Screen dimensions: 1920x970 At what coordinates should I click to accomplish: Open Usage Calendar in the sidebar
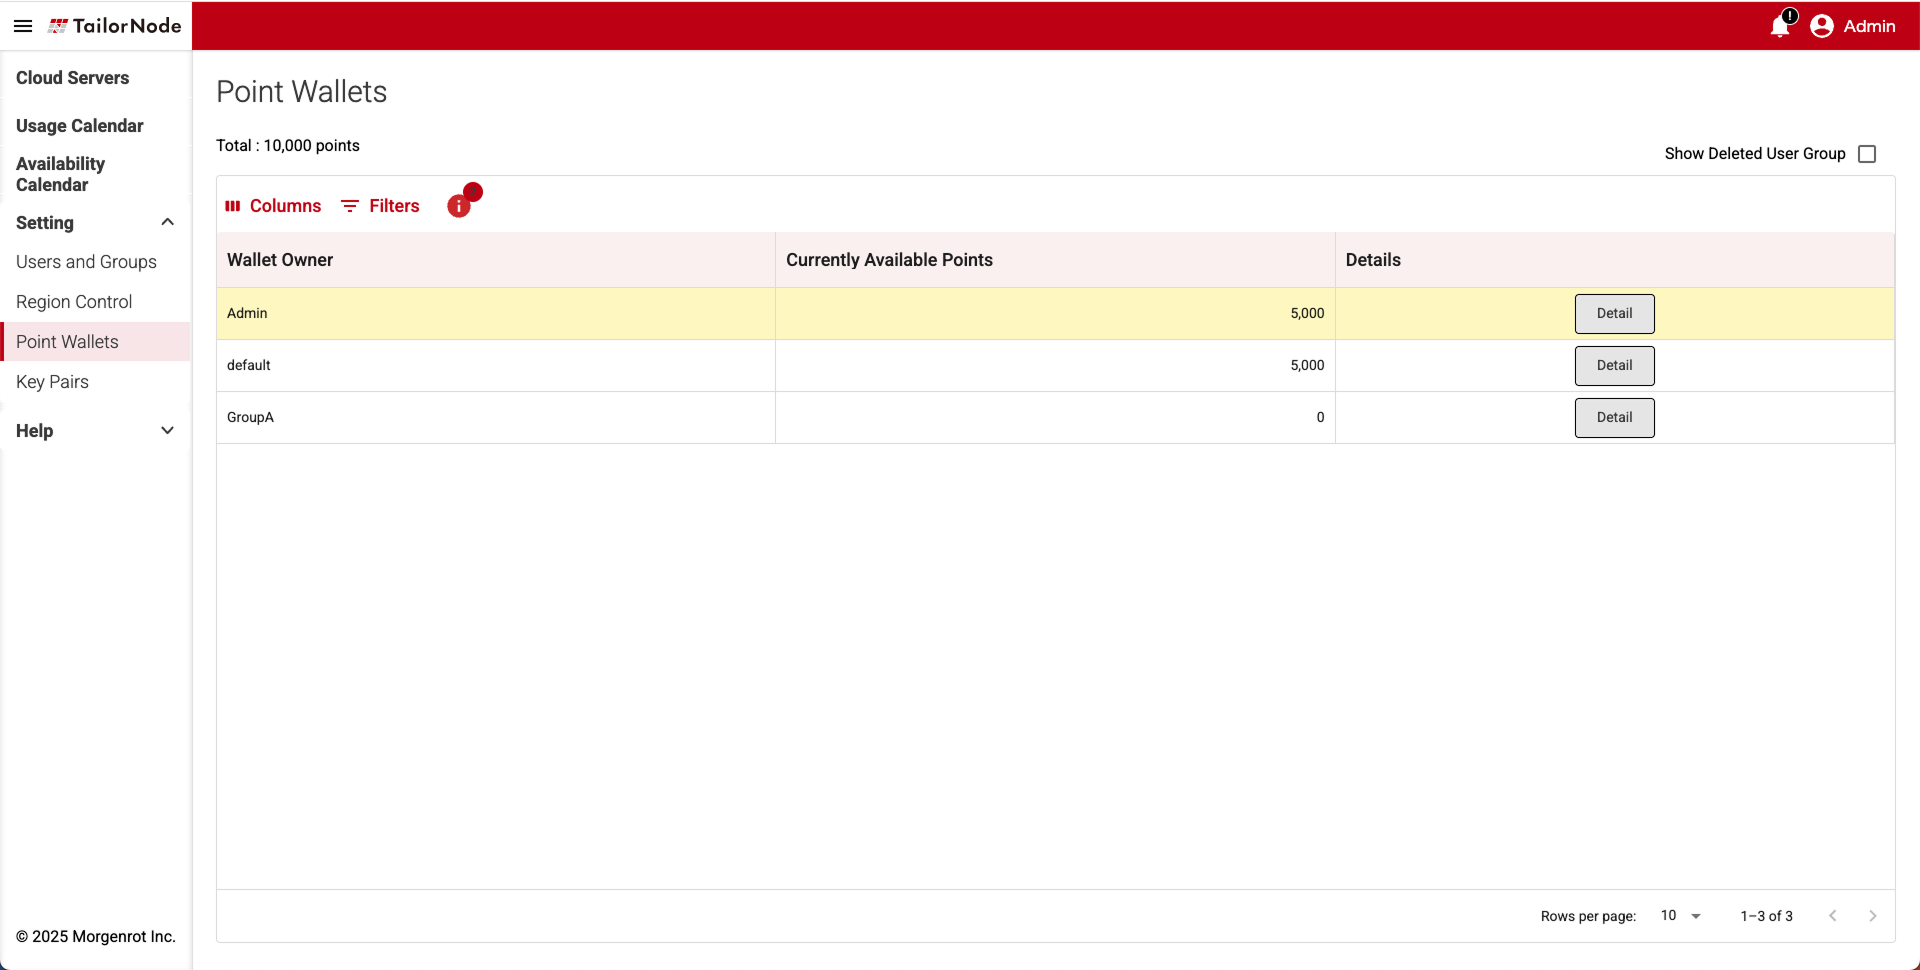(x=80, y=126)
